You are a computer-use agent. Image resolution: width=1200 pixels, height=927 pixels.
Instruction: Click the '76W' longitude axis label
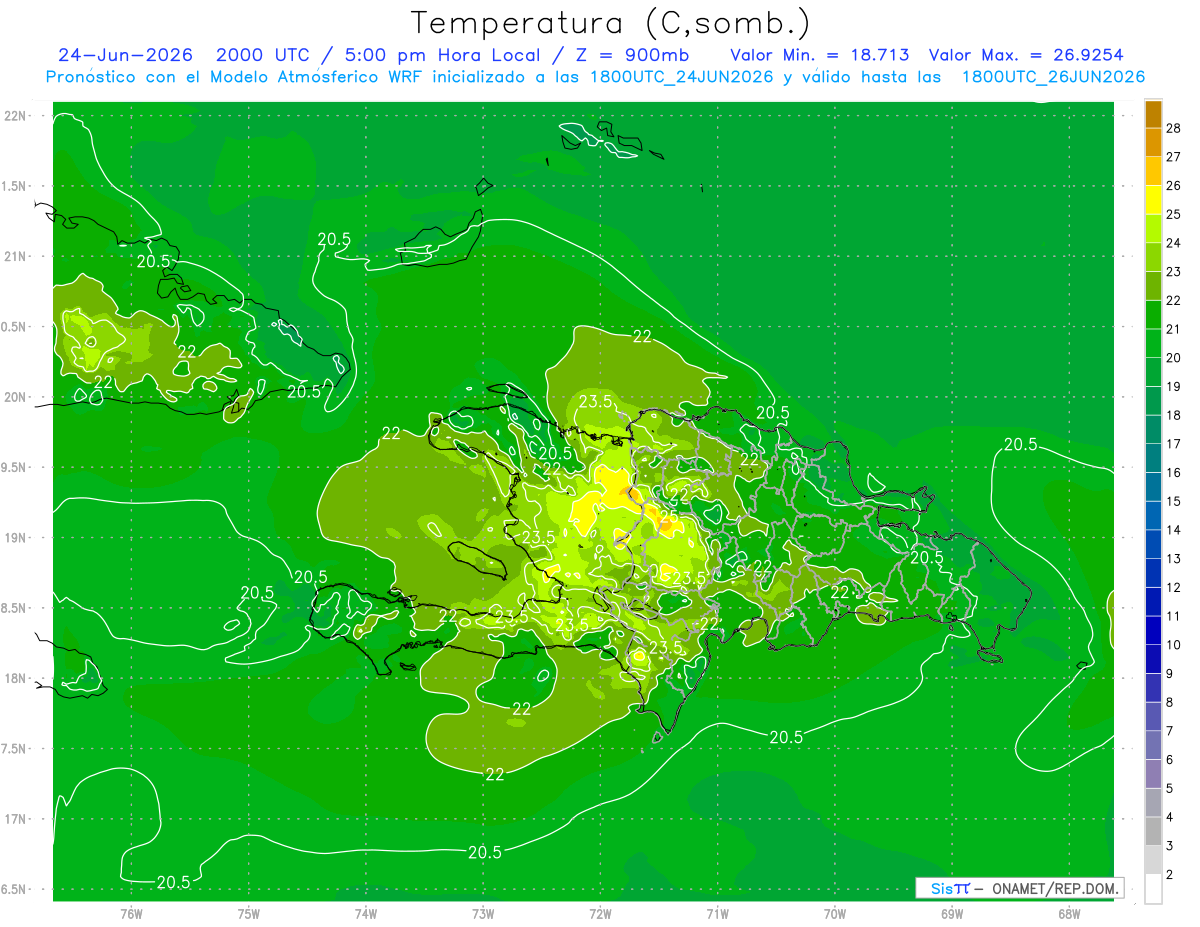131,914
